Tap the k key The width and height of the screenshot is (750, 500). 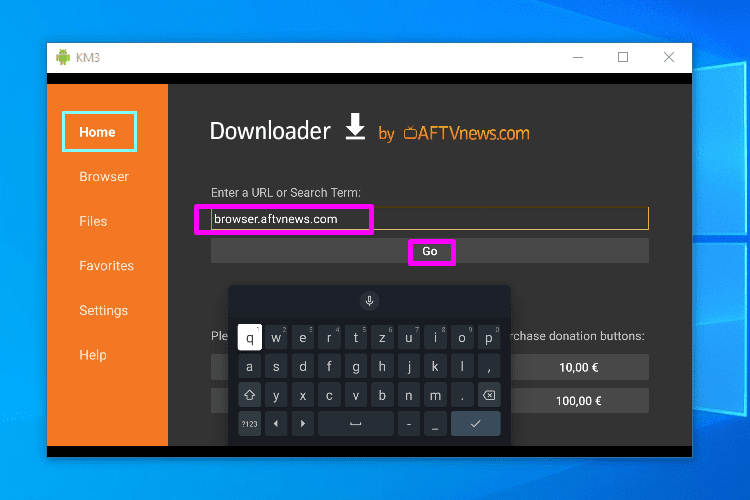435,367
